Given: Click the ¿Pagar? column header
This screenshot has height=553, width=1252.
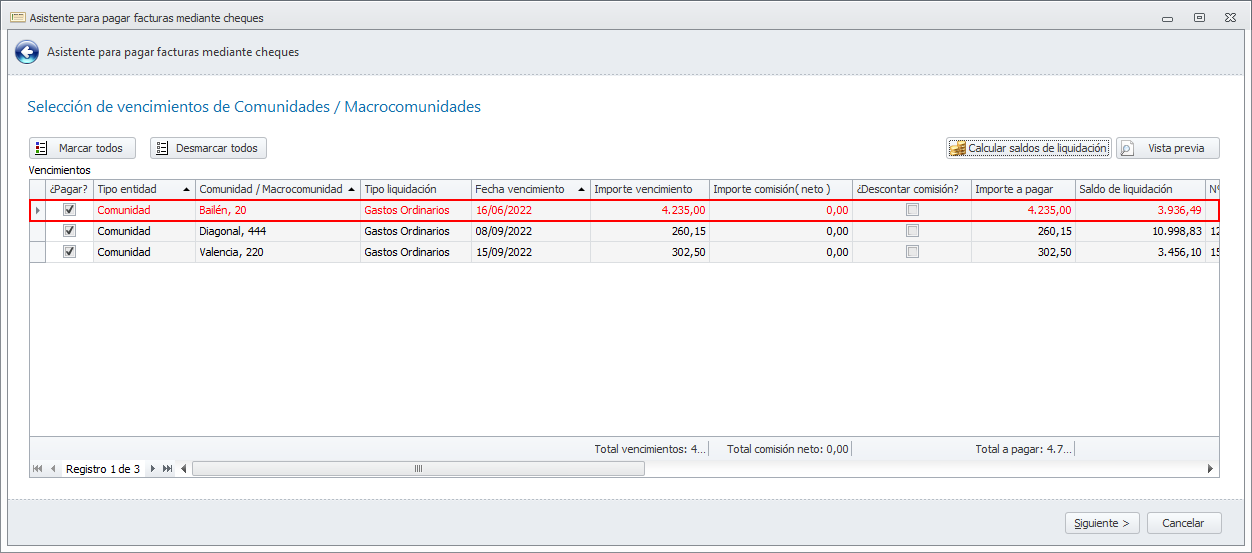Looking at the screenshot, I should point(69,189).
